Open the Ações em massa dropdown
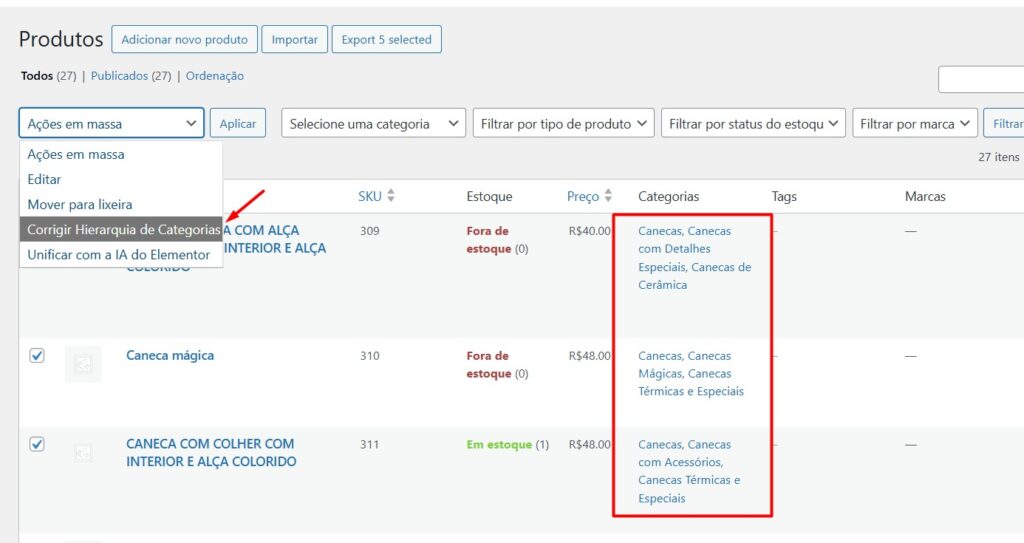 111,124
